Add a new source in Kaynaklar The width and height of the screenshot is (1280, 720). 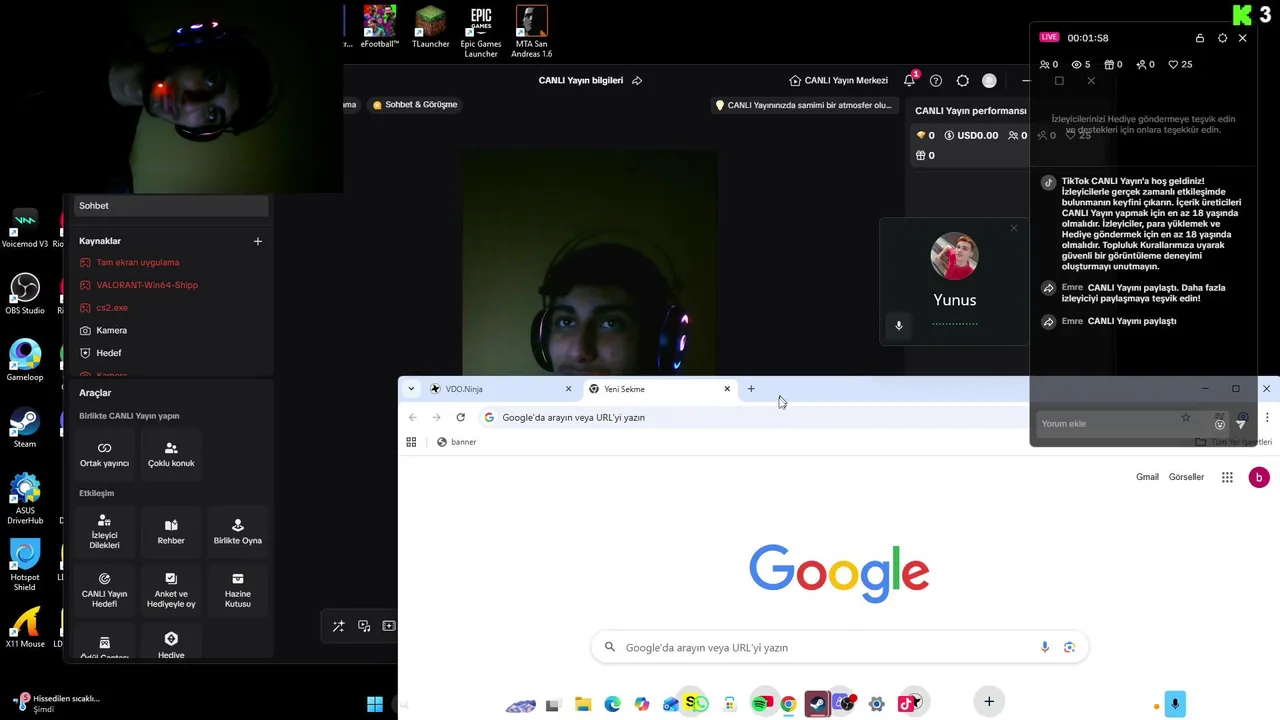point(258,241)
